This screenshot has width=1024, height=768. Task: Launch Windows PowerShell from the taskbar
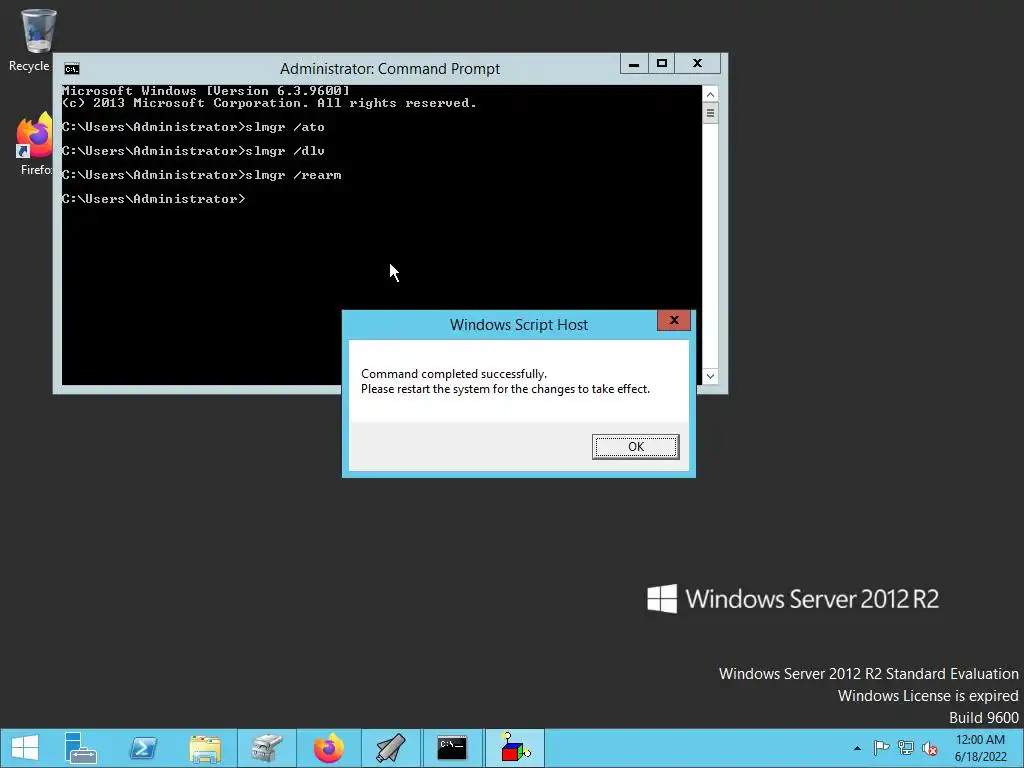click(x=143, y=748)
